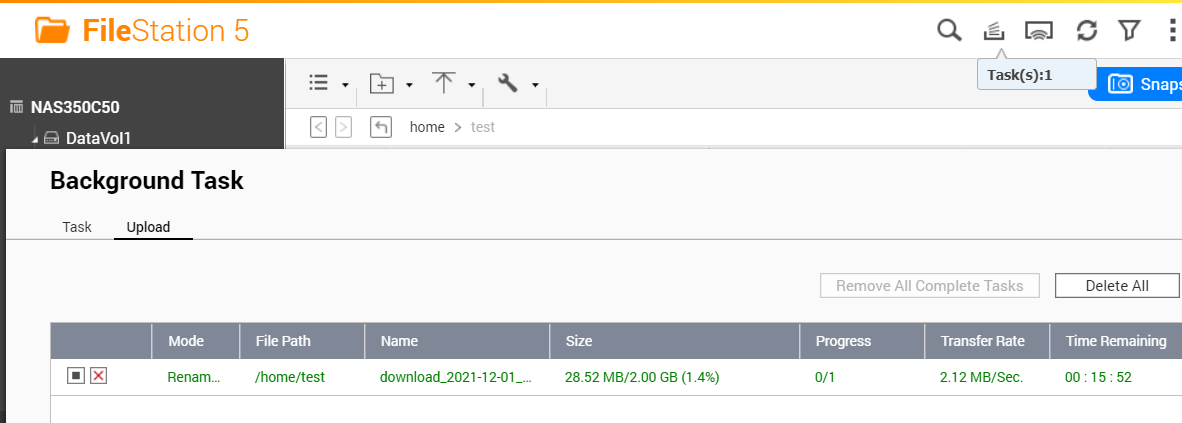Click the upload icon
1182x423 pixels.
(443, 83)
